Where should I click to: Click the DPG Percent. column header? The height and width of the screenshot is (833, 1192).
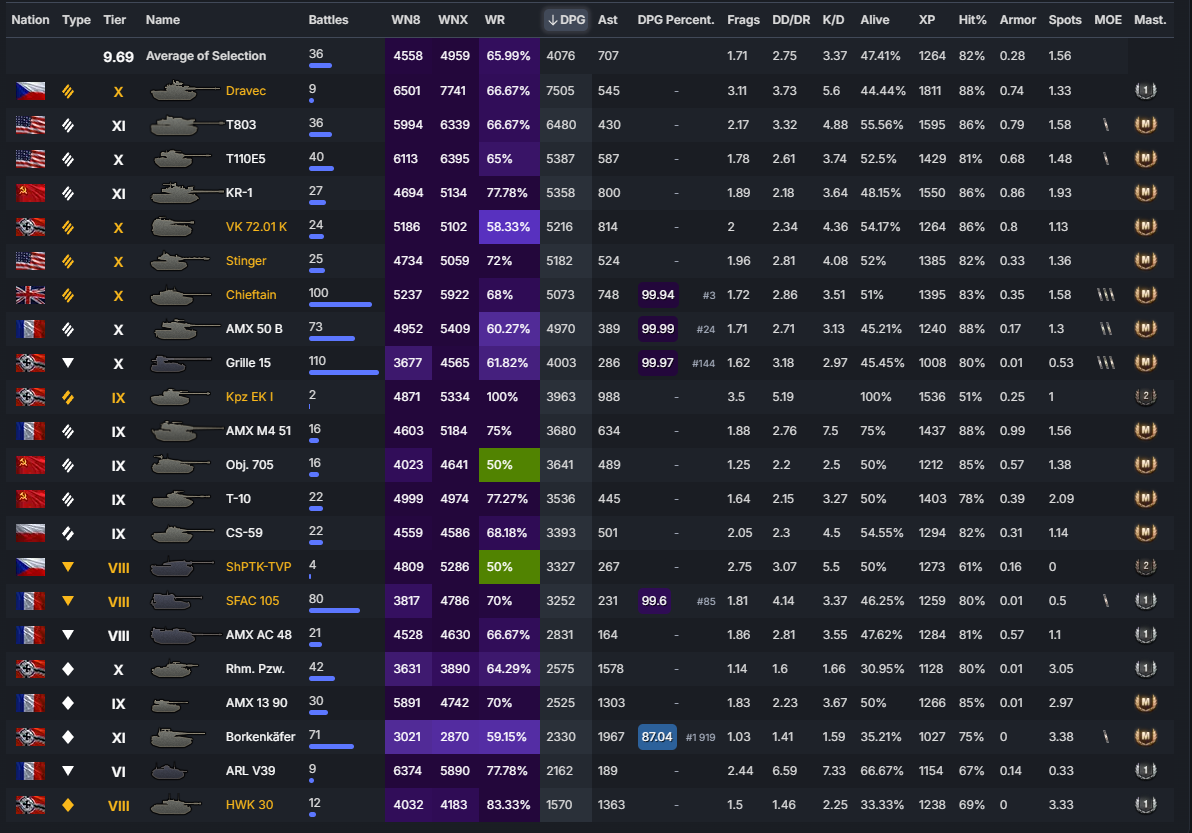click(x=675, y=20)
